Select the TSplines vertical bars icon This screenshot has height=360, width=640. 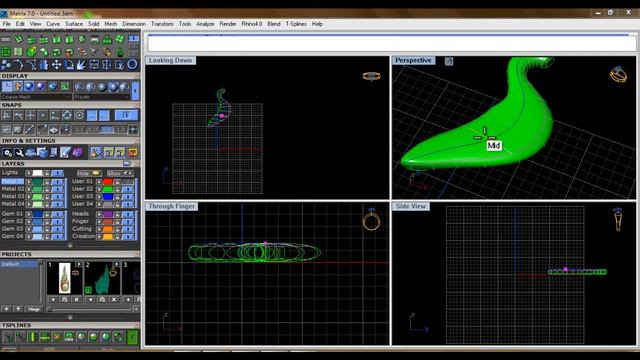[x=32, y=337]
